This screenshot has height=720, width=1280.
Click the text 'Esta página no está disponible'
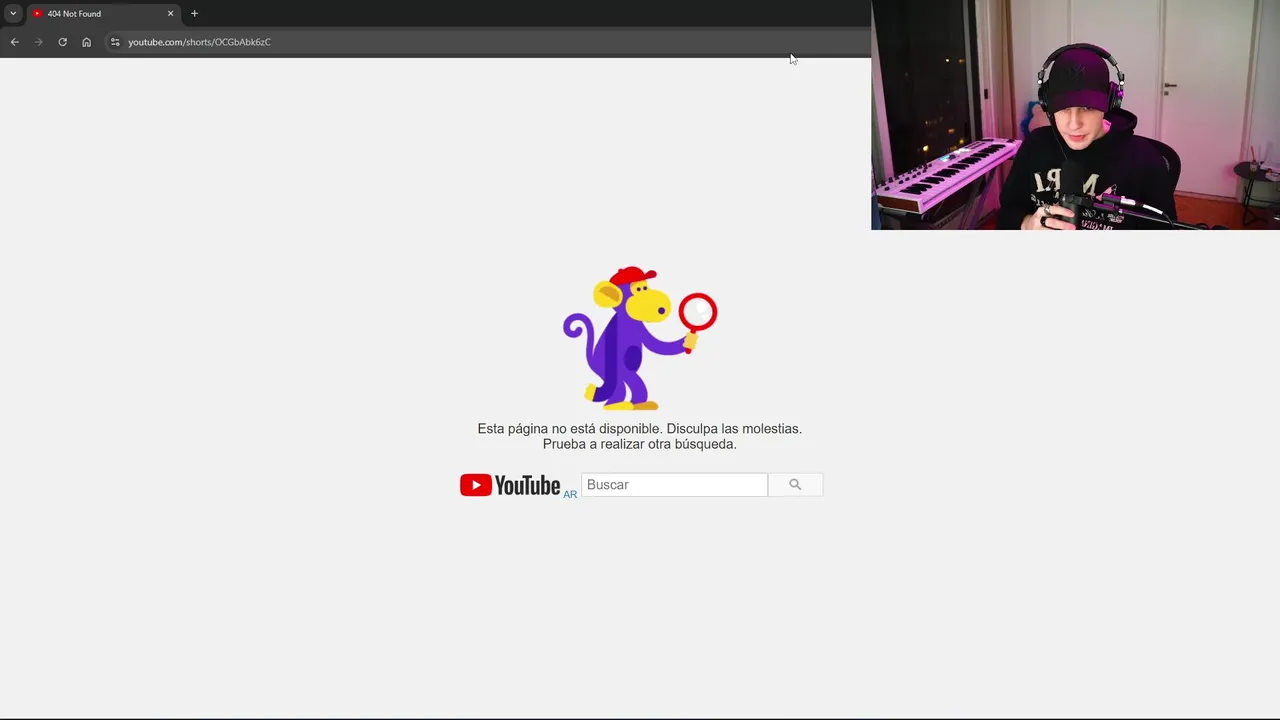[570, 429]
